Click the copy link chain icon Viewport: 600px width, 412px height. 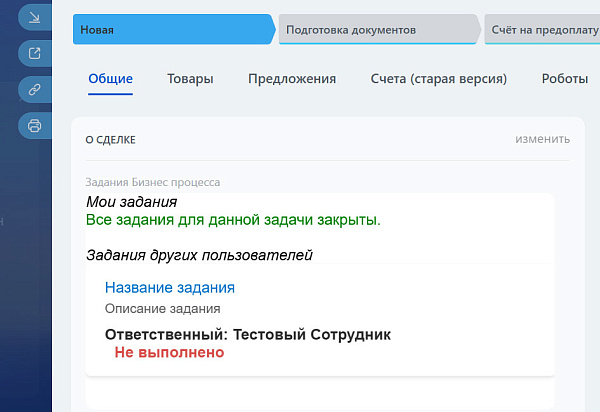click(35, 89)
